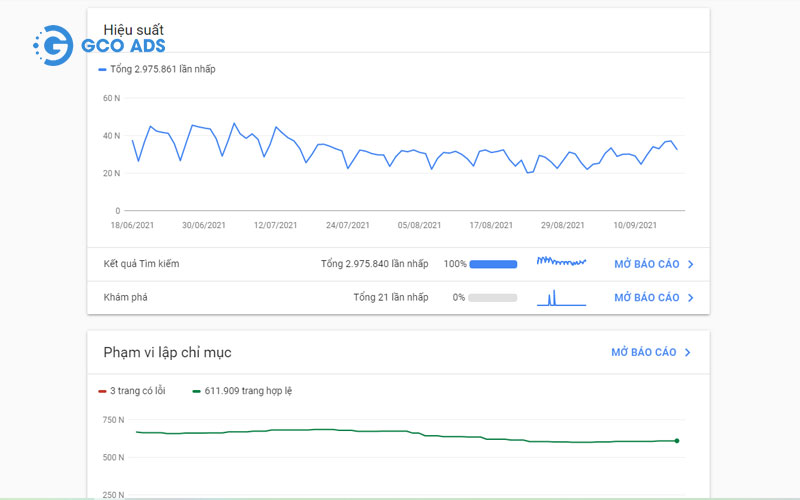Image resolution: width=800 pixels, height=500 pixels.
Task: Open MỞ BÁO CÁO for Phạm vi lập chỉ mục
Action: pos(643,353)
